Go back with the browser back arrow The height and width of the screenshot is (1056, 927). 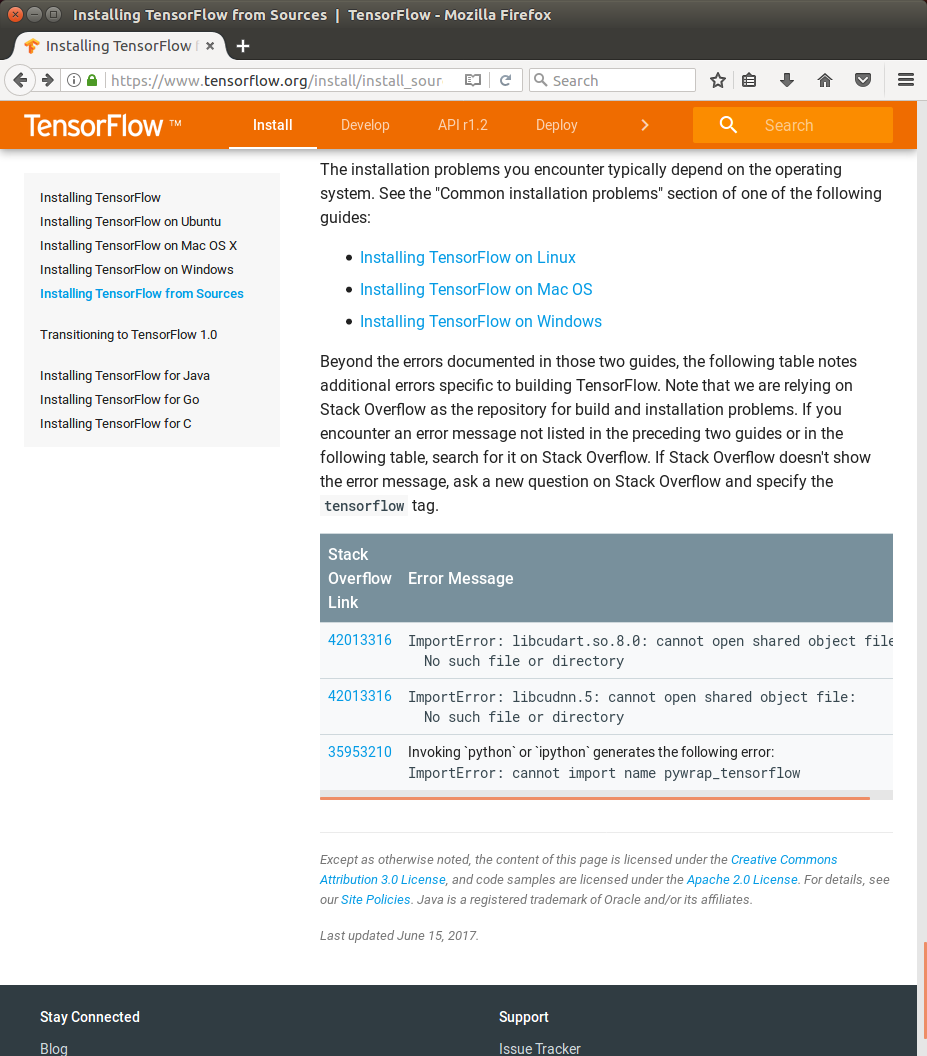tap(20, 80)
